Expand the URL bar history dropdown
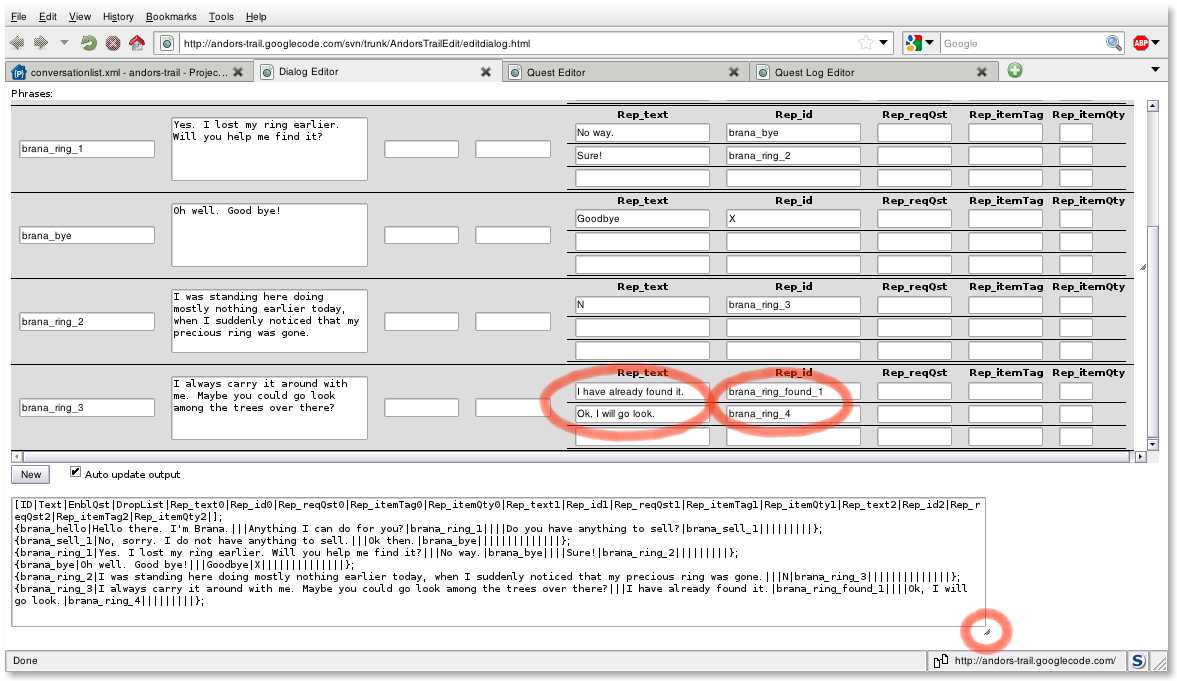 click(884, 43)
